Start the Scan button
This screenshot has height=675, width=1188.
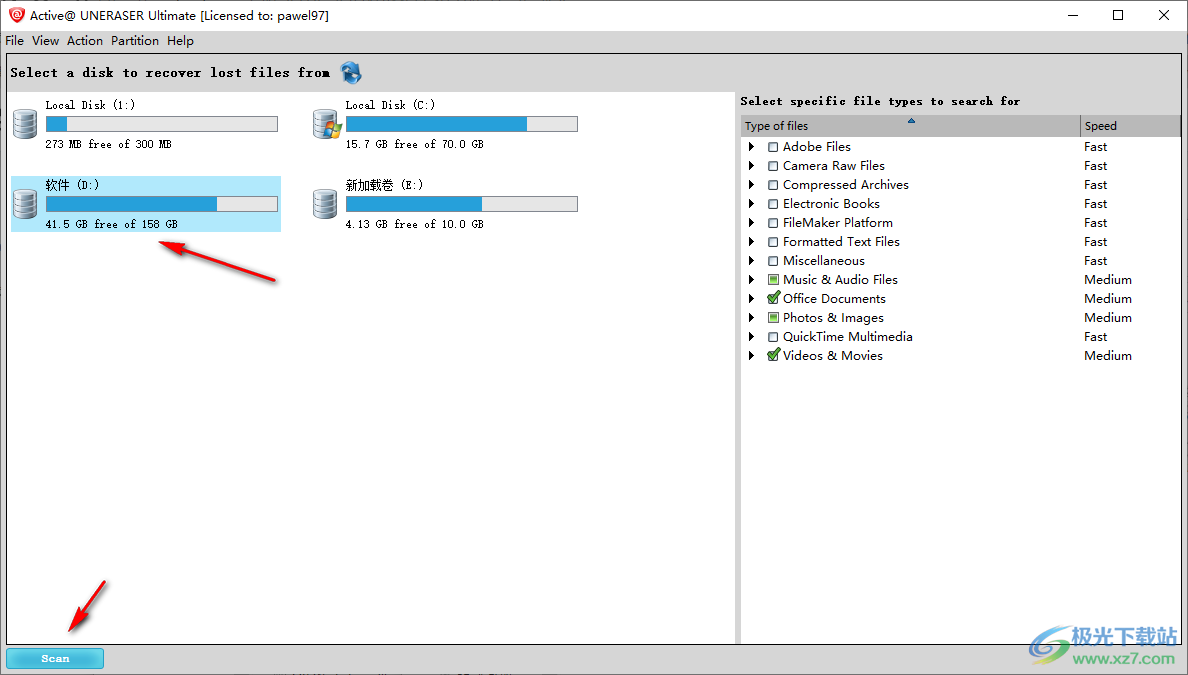[x=55, y=658]
